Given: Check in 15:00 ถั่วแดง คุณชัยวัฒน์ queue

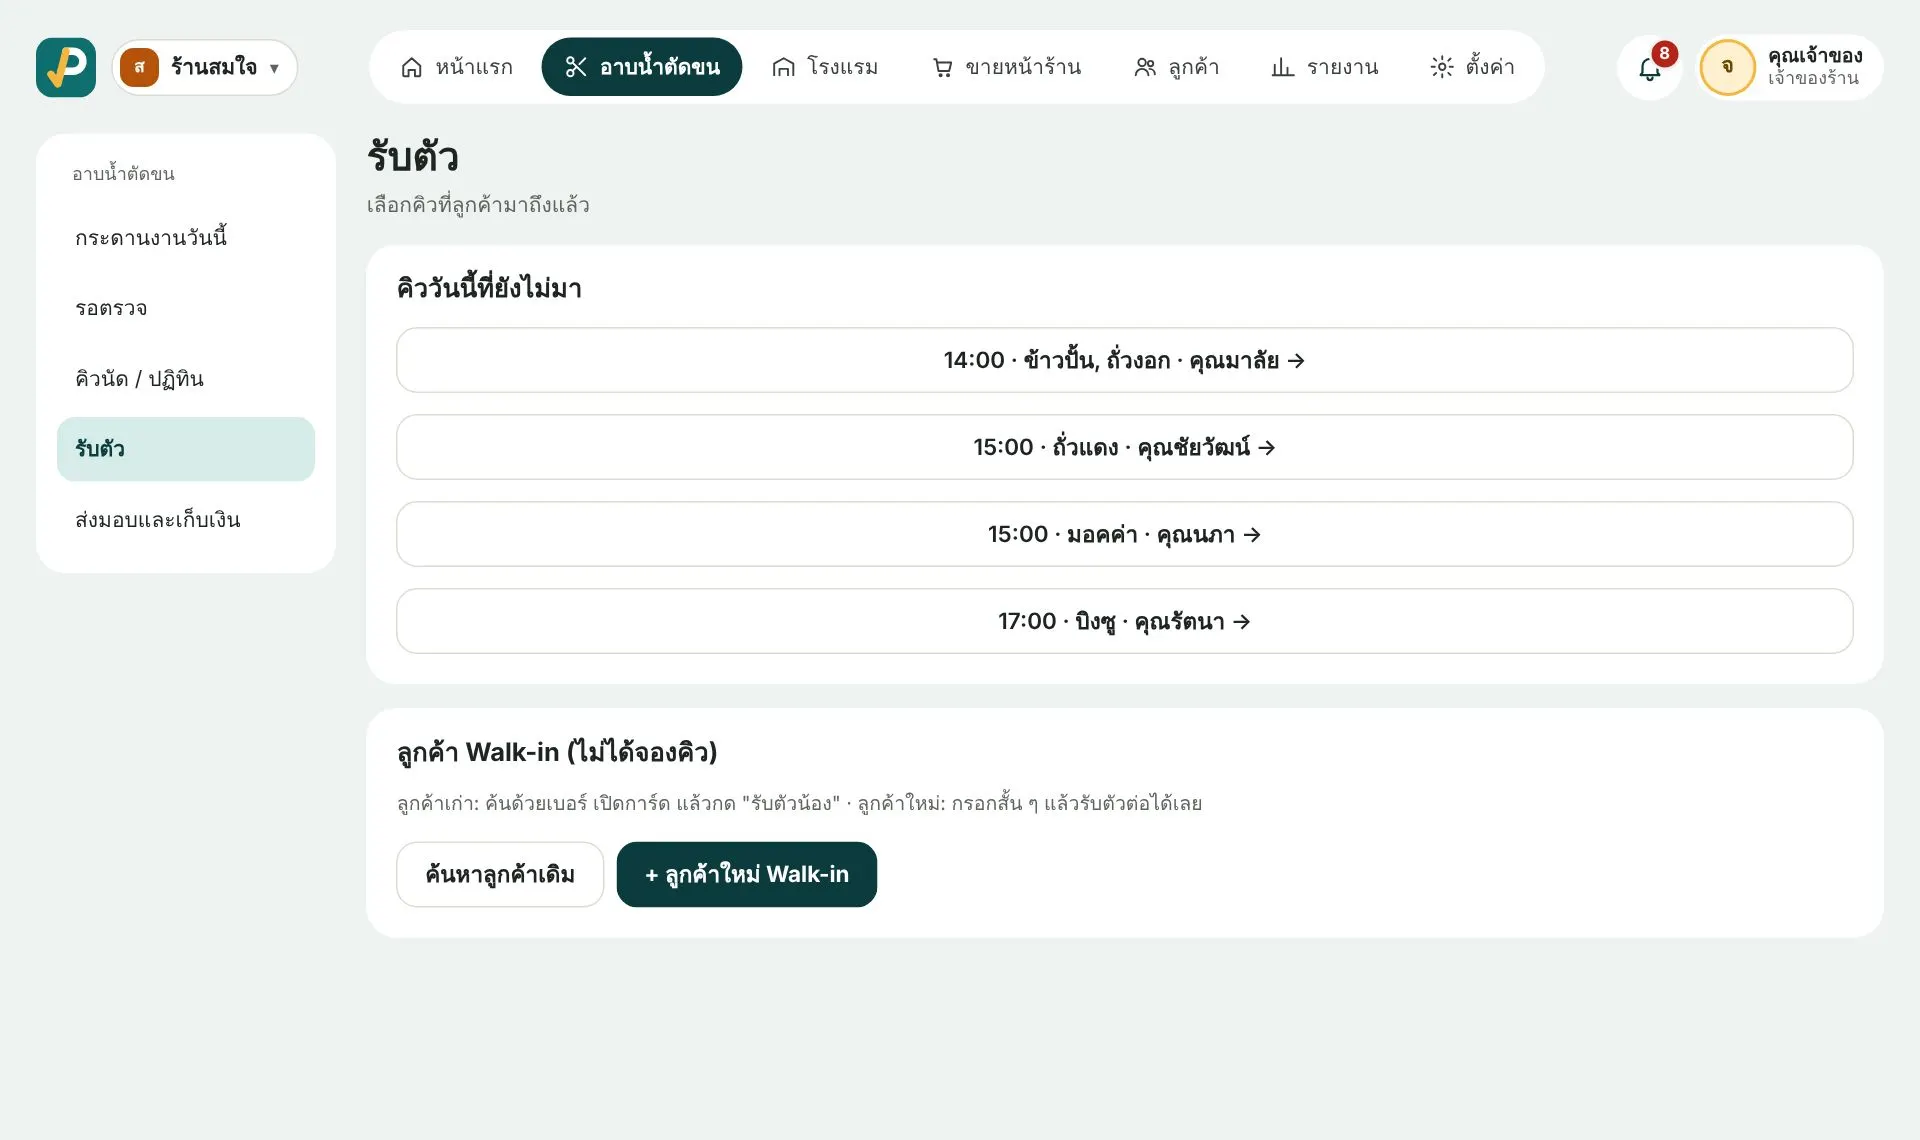Looking at the screenshot, I should (1124, 447).
